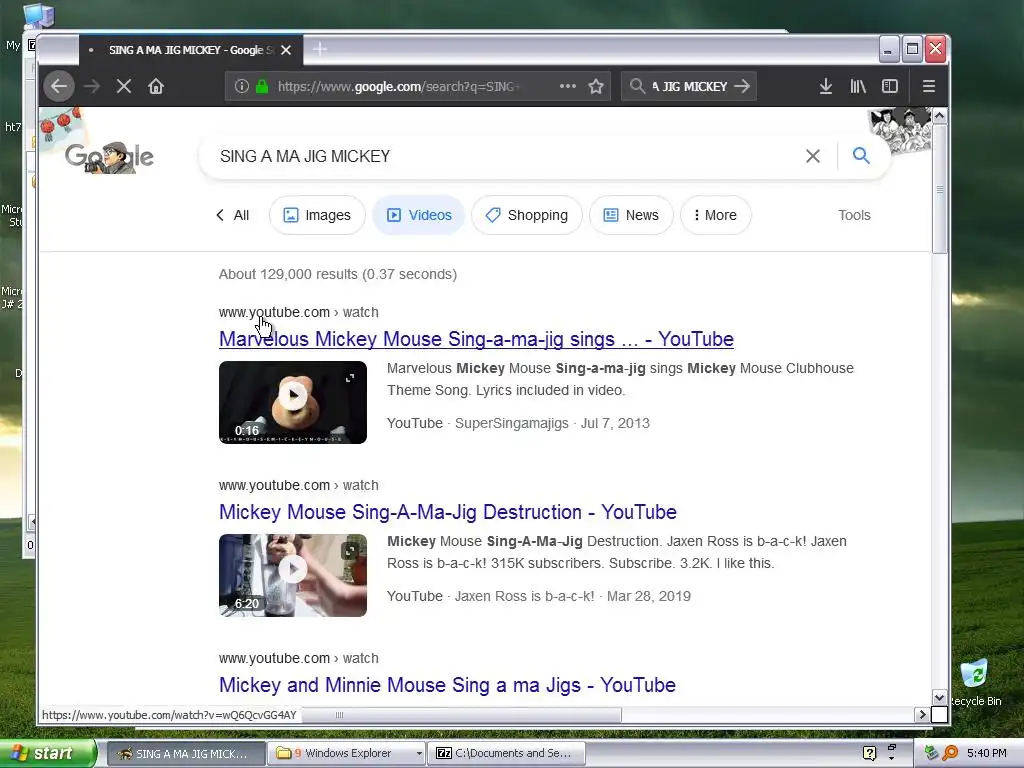
Task: Expand Windows Explorer taskbar group arrow
Action: 419,753
